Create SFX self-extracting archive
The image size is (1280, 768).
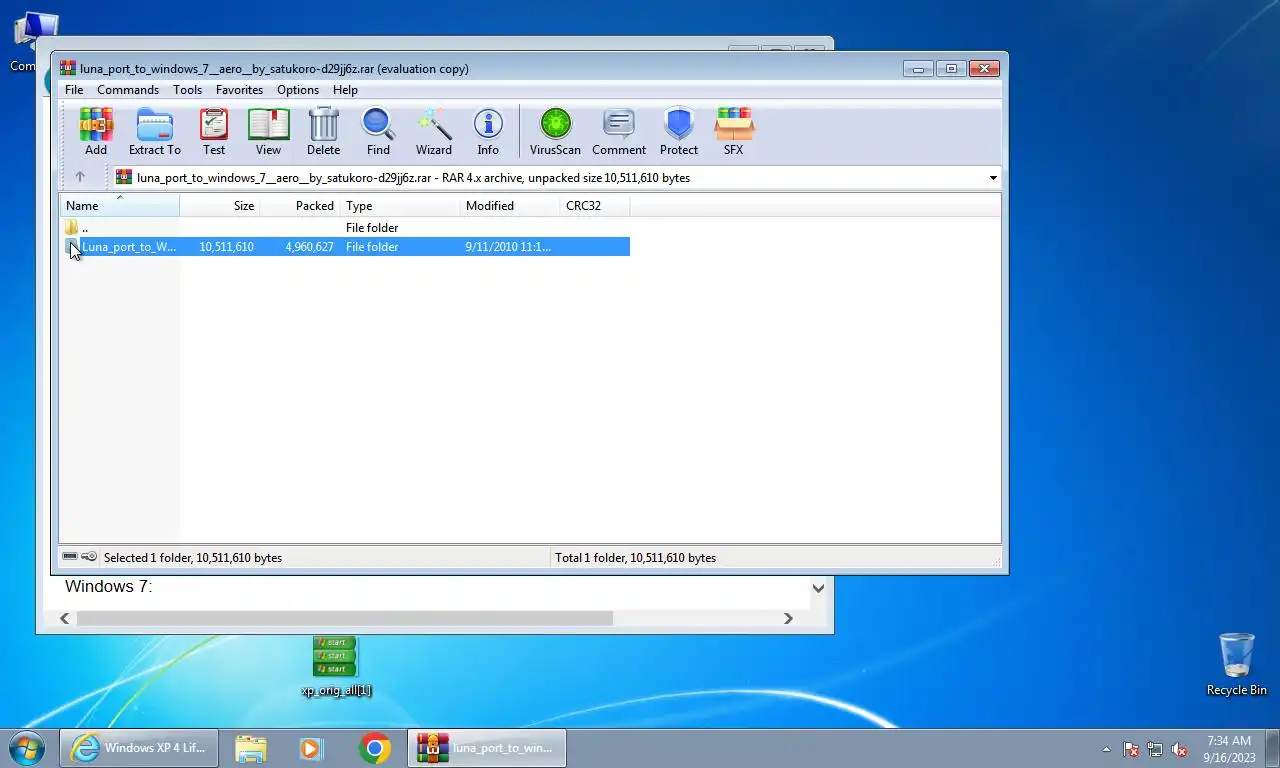pyautogui.click(x=734, y=132)
